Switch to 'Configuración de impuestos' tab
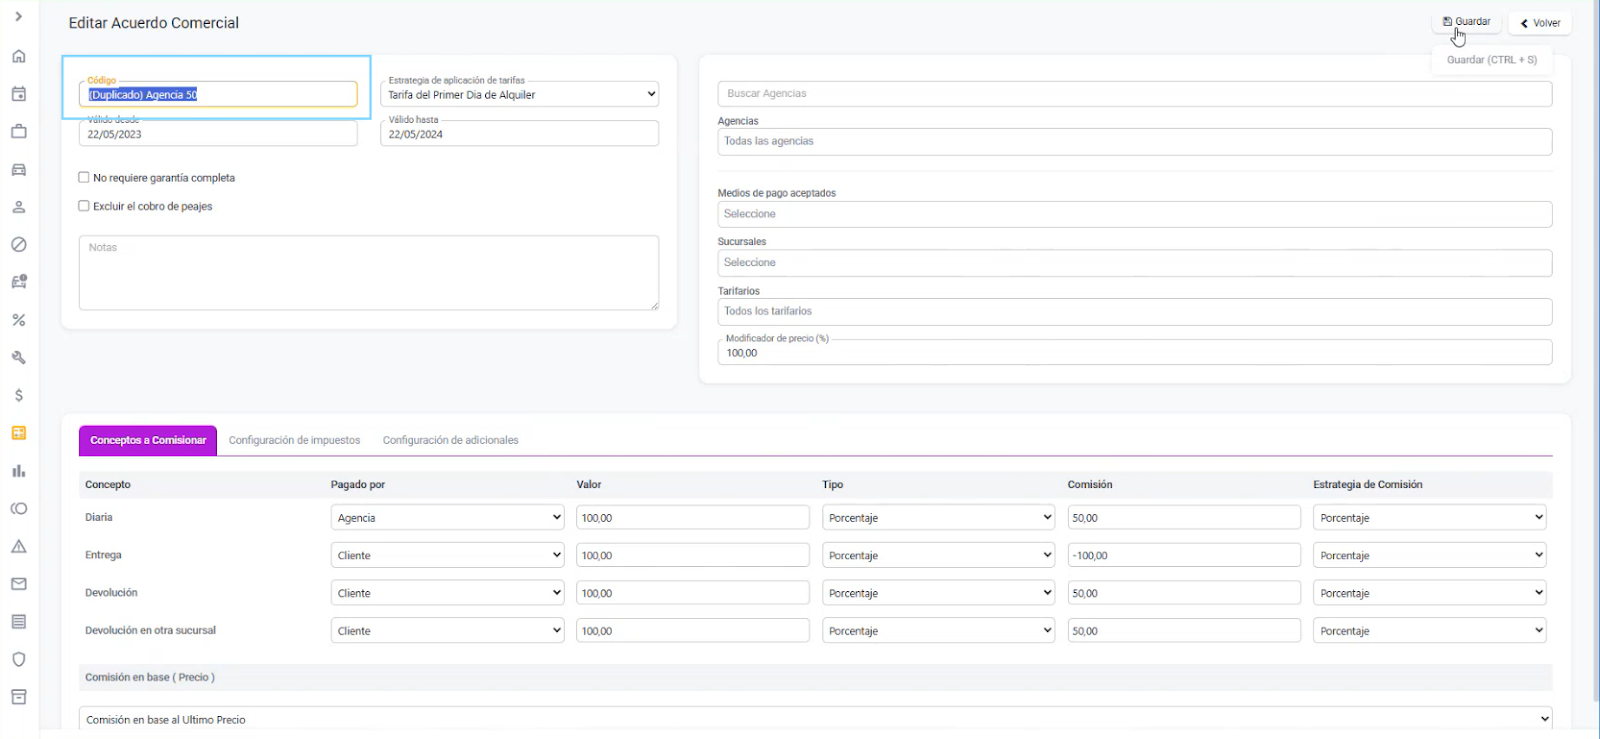Viewport: 1600px width, 739px height. (x=294, y=440)
